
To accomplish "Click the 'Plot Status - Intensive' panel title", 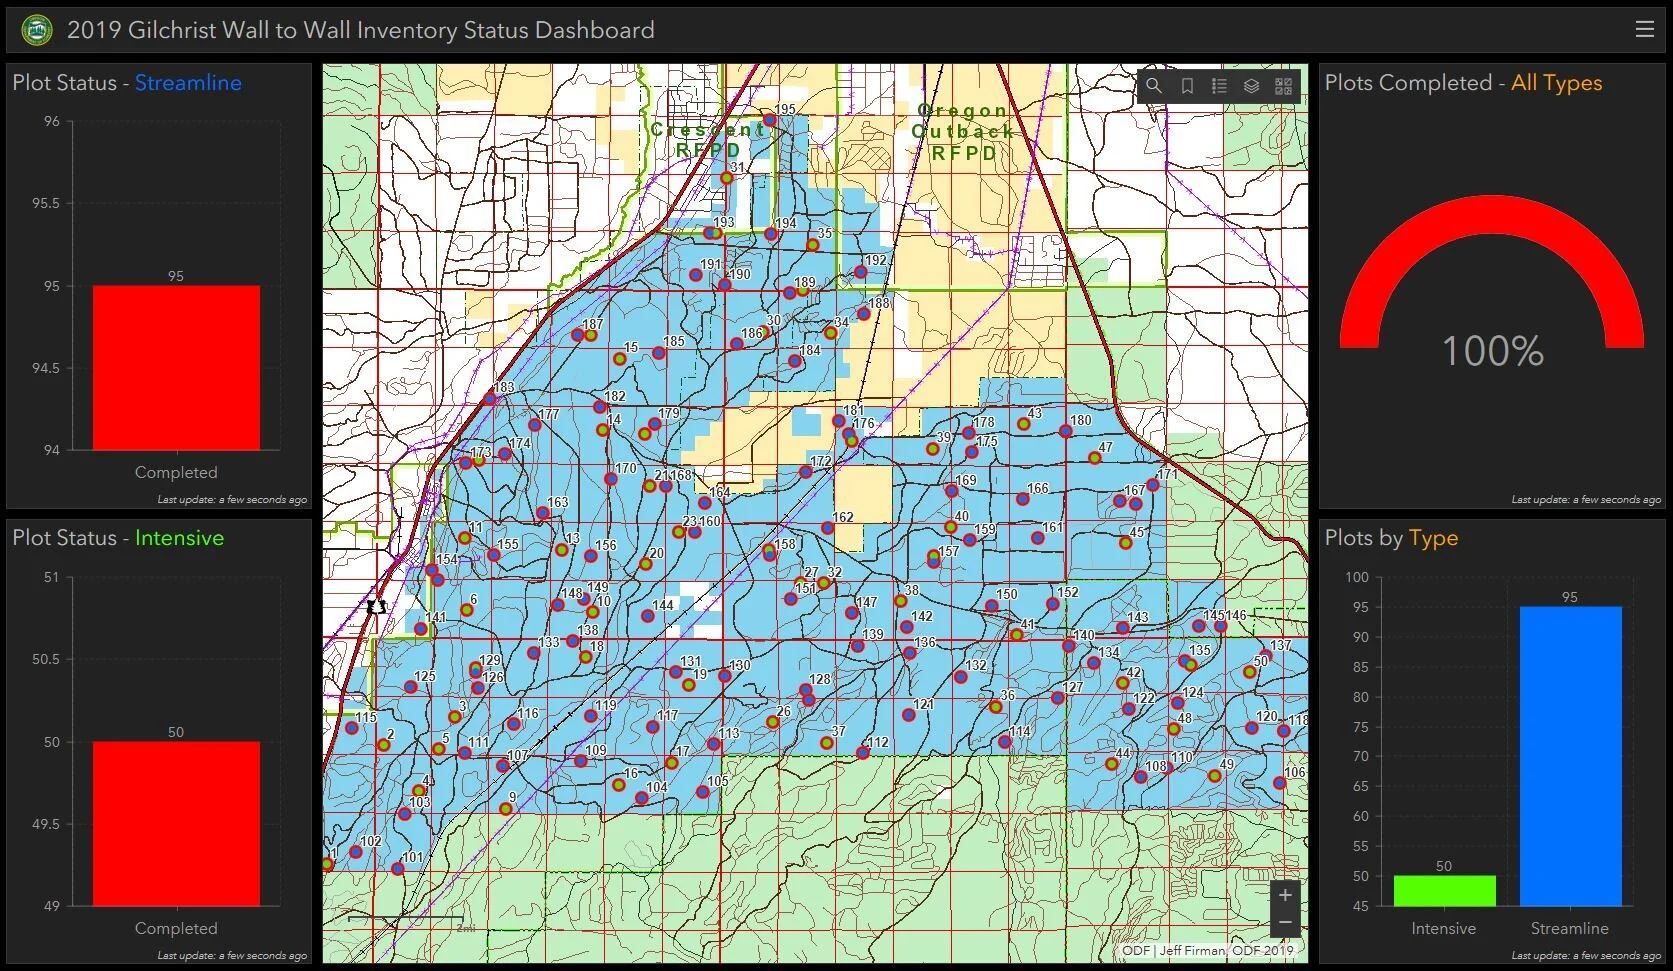I will tap(118, 538).
